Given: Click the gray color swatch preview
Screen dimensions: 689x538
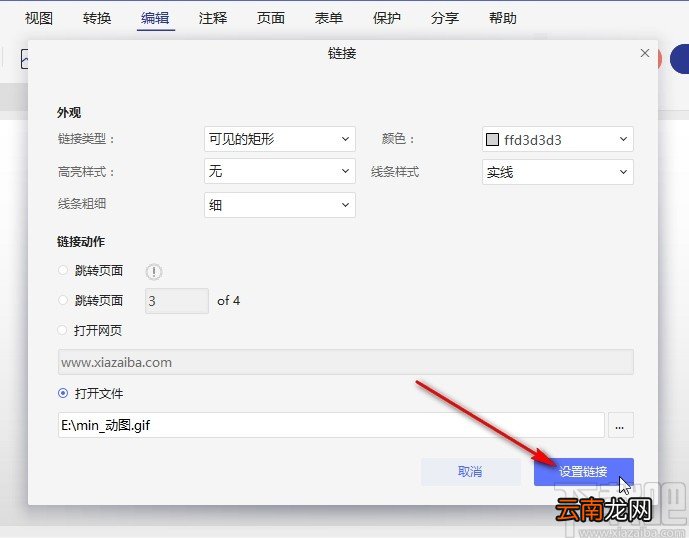Looking at the screenshot, I should click(492, 140).
